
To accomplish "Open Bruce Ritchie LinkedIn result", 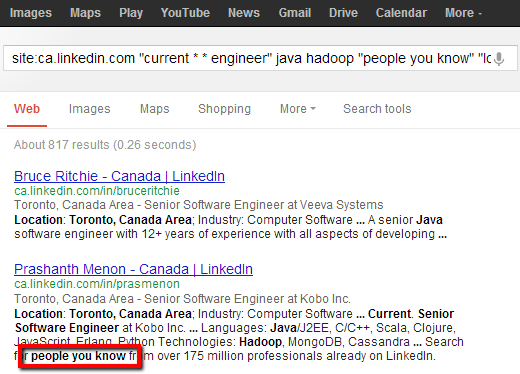I will click(119, 176).
